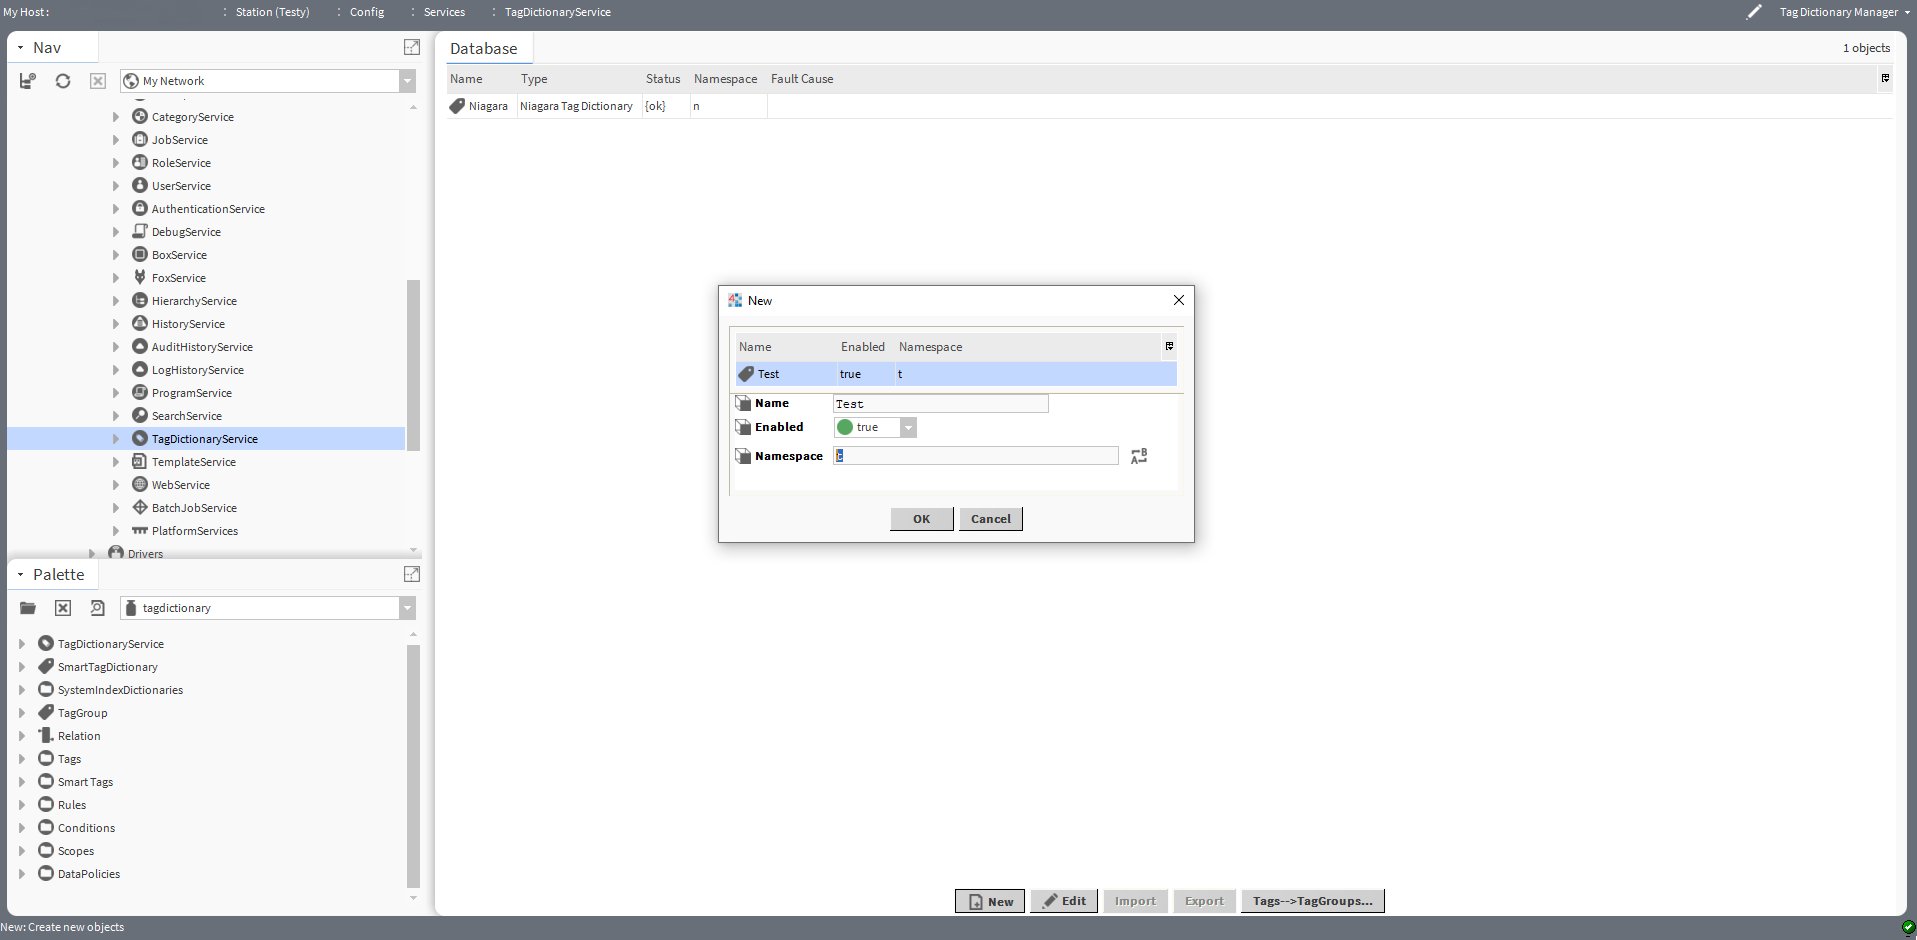Viewport: 1917px width, 940px height.
Task: Click the batch rename icon beside Namespace
Action: coord(1139,456)
